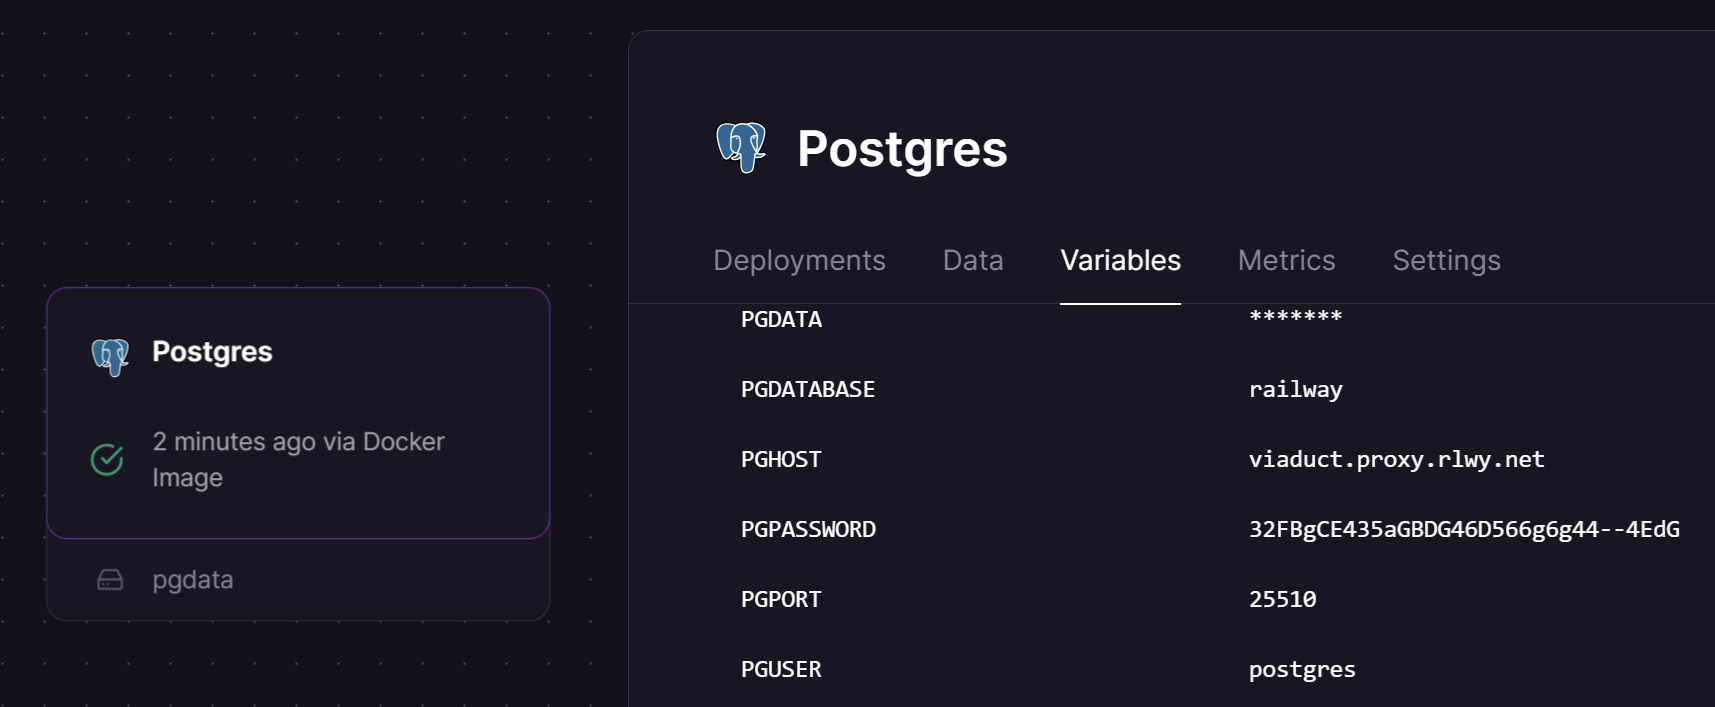Click the pgdata volume disk icon
This screenshot has height=707, width=1715.
(110, 580)
